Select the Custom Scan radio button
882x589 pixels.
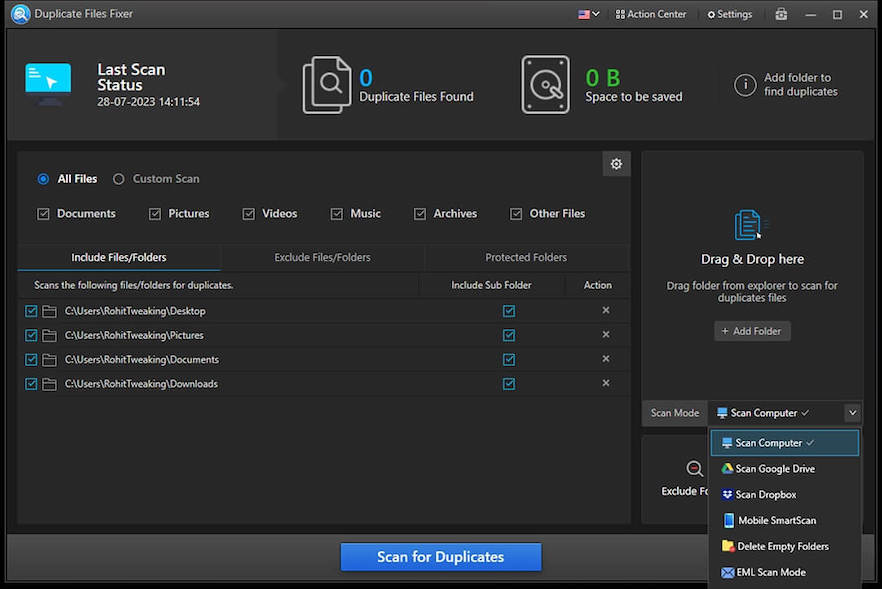coord(118,179)
